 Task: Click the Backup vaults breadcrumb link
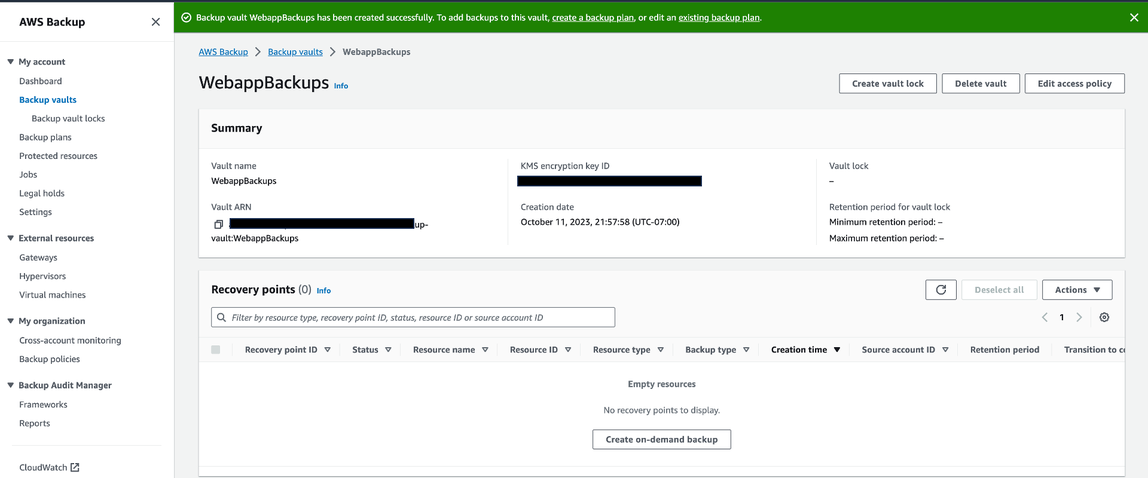pos(296,52)
